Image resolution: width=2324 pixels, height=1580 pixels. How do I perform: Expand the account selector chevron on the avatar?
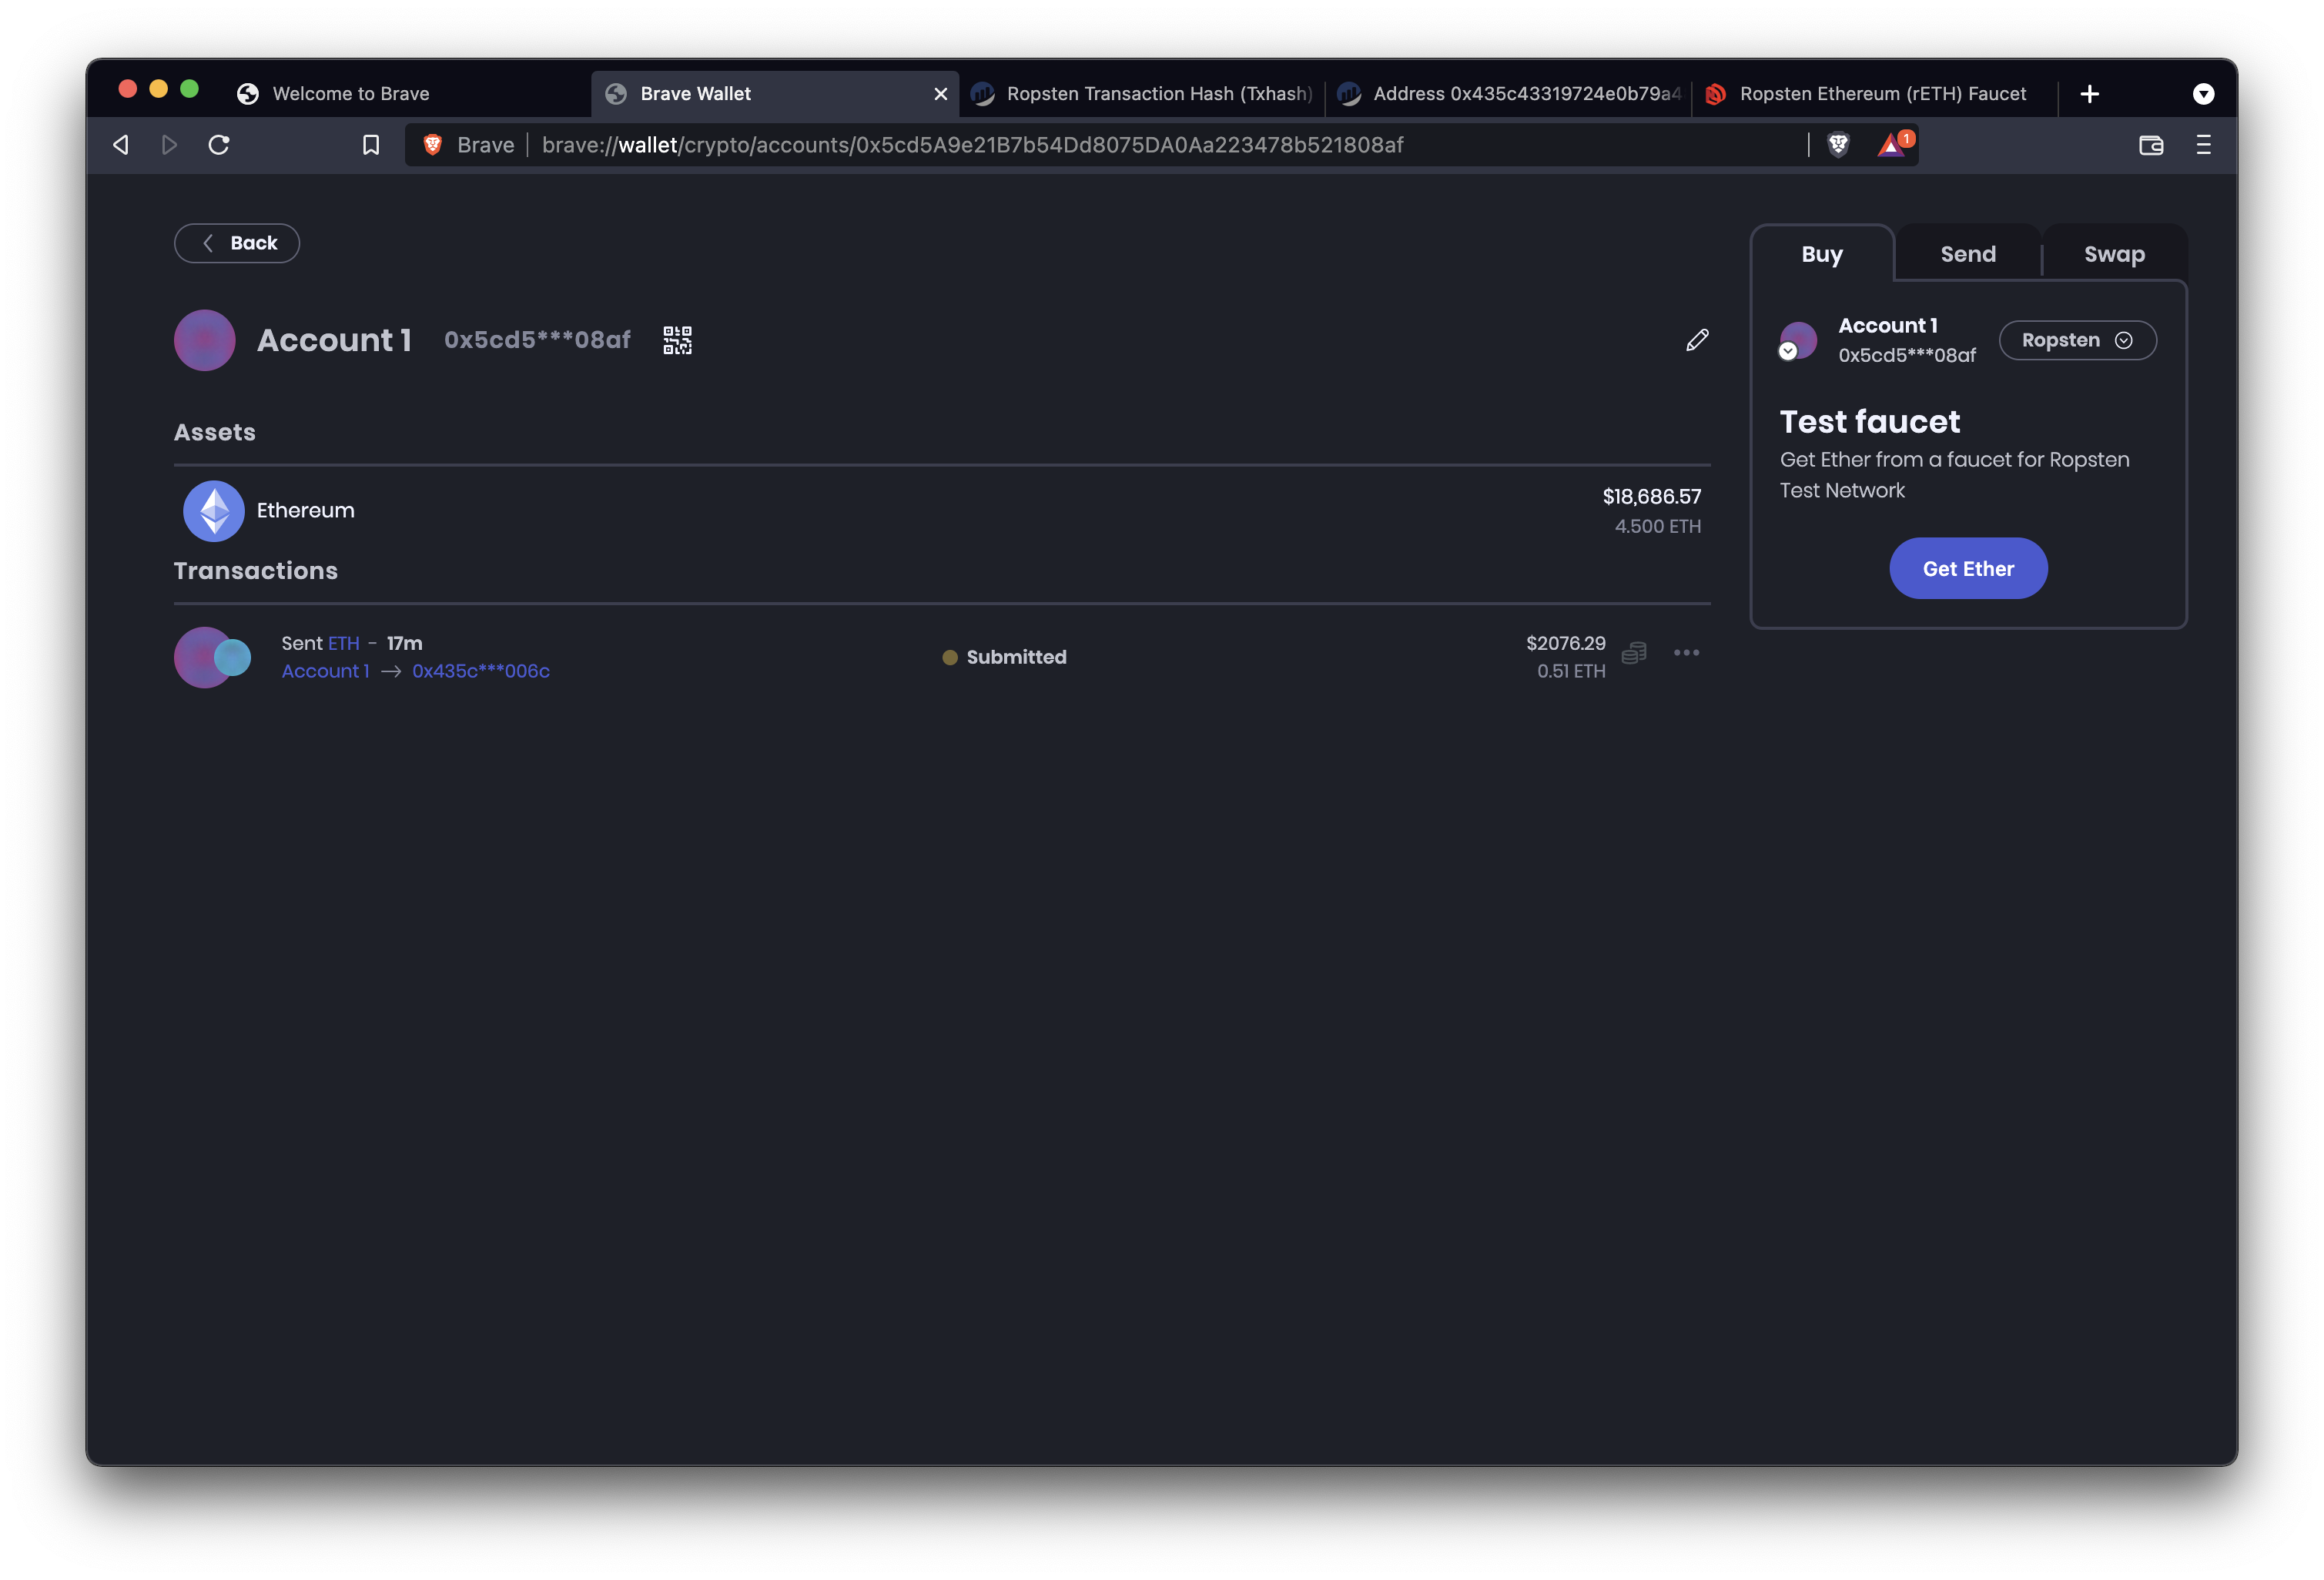1789,351
